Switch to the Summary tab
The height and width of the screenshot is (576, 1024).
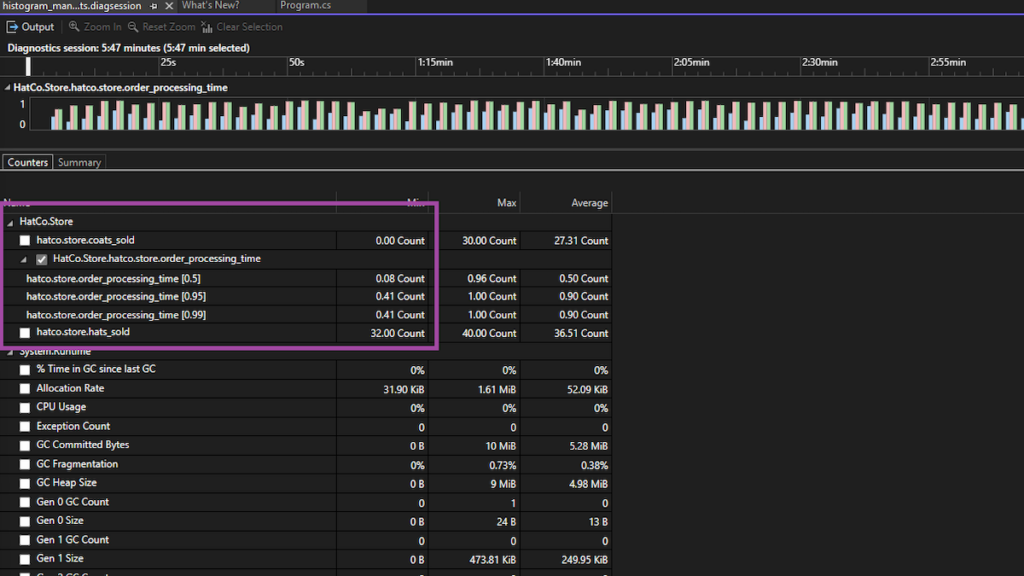78,161
